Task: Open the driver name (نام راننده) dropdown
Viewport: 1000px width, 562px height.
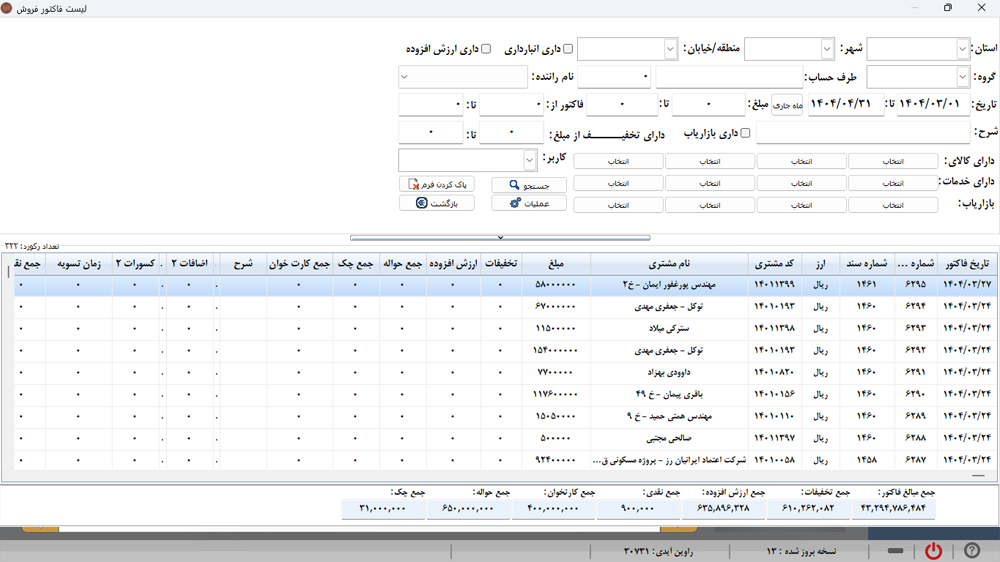Action: pos(405,77)
